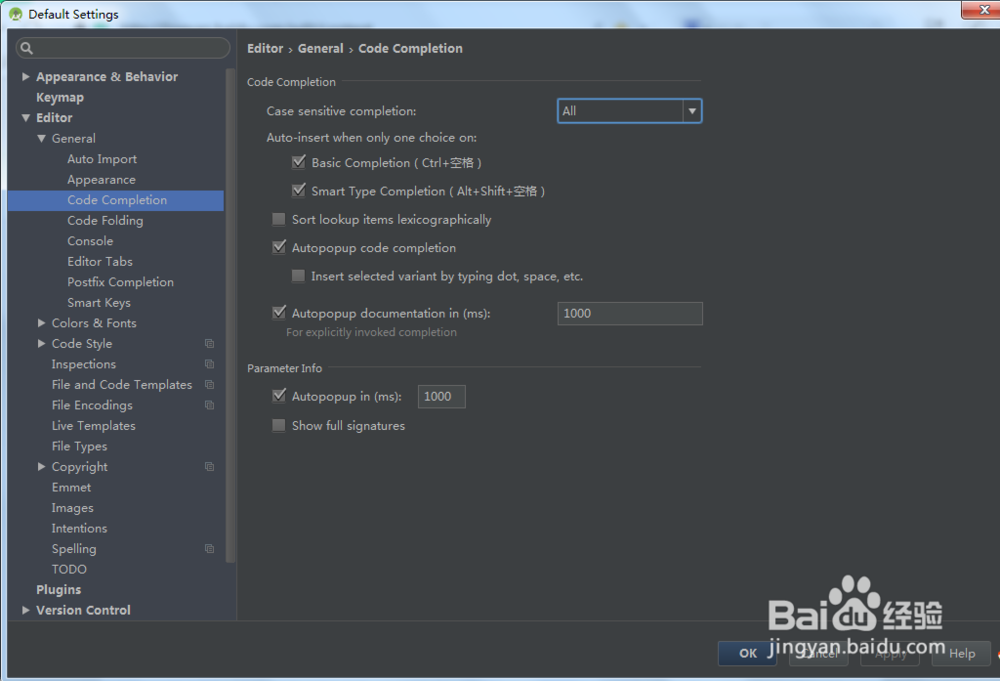Enable Show full signatures checkbox
Image resolution: width=1000 pixels, height=681 pixels.
pos(279,425)
